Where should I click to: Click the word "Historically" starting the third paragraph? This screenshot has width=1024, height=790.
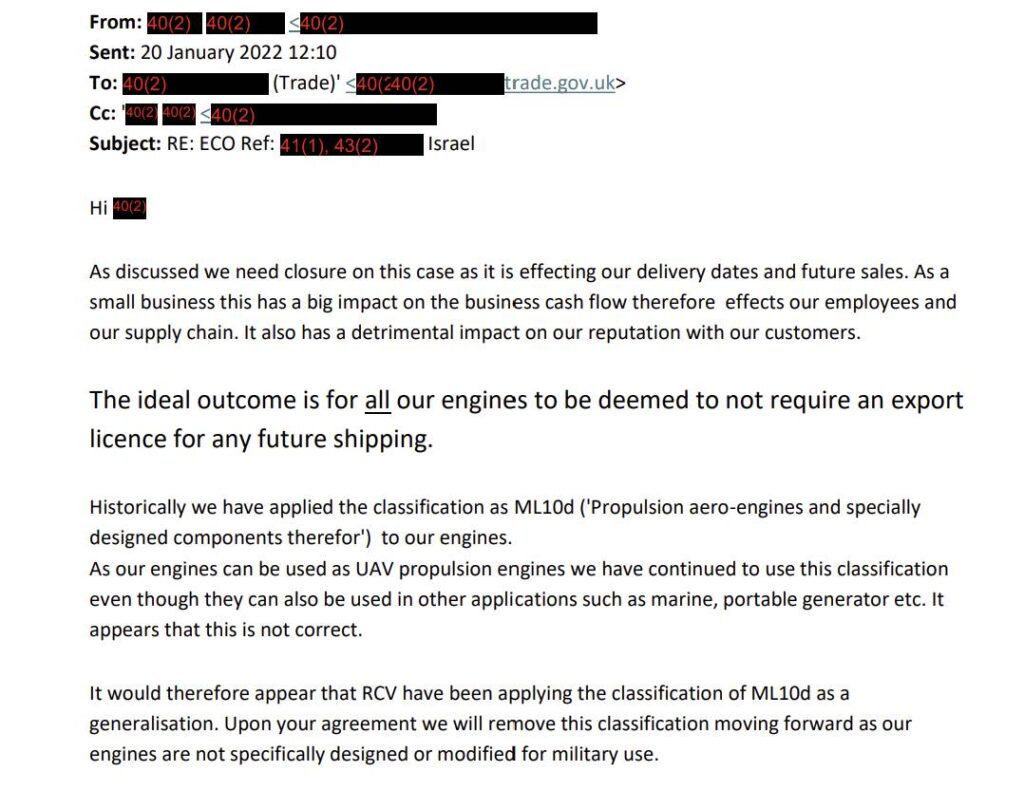(137, 507)
